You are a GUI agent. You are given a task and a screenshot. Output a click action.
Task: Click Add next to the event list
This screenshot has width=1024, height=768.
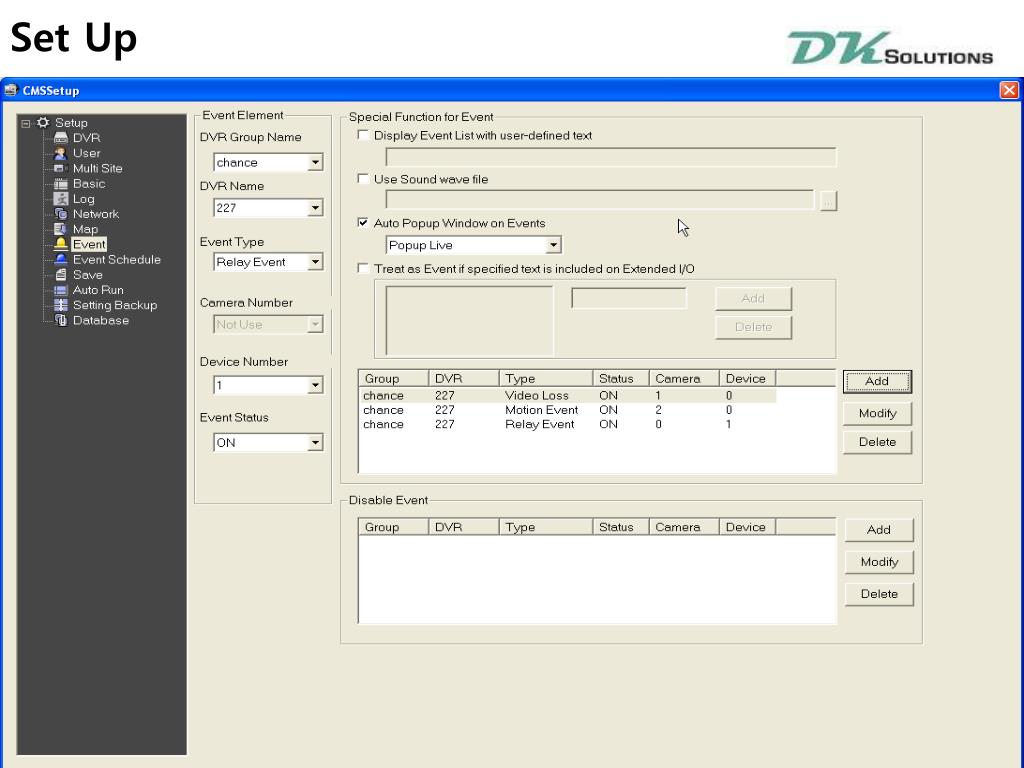[877, 381]
